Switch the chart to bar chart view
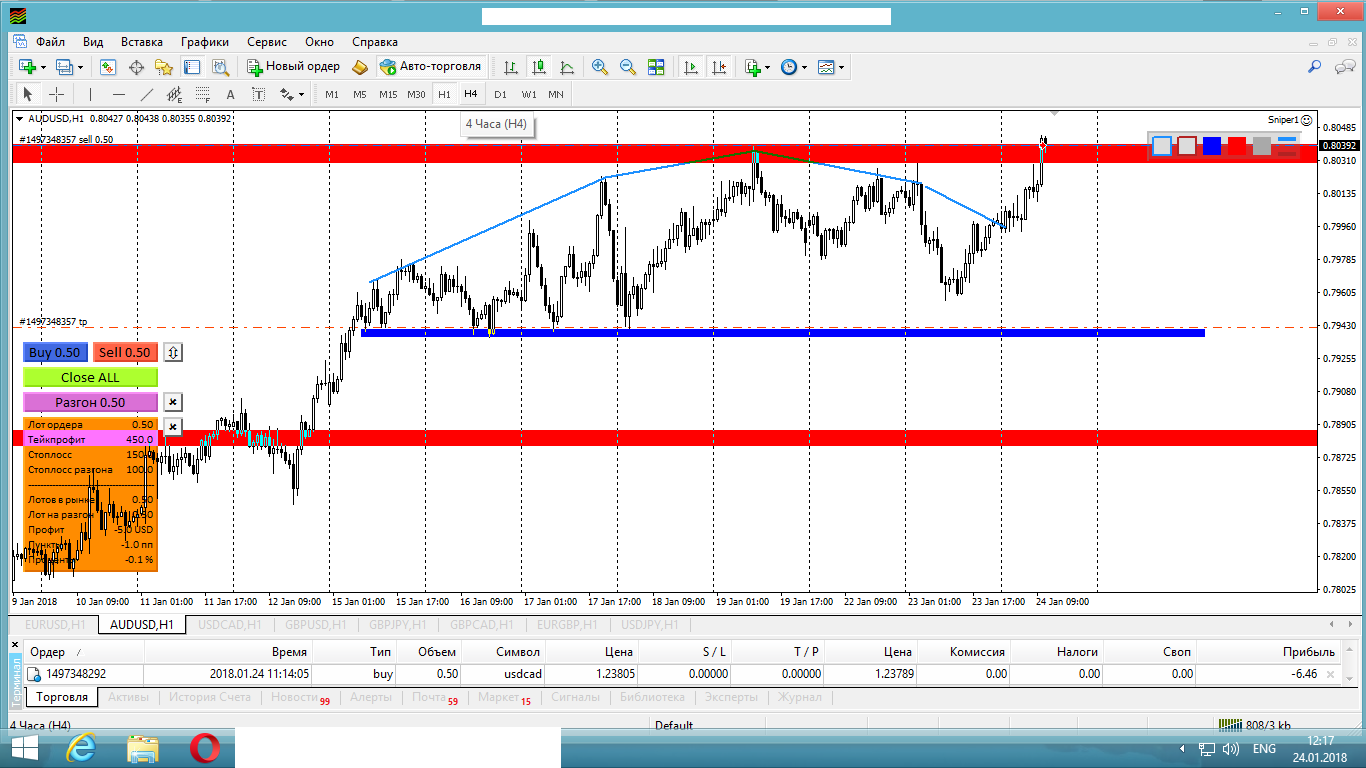The height and width of the screenshot is (768, 1366). coord(511,67)
